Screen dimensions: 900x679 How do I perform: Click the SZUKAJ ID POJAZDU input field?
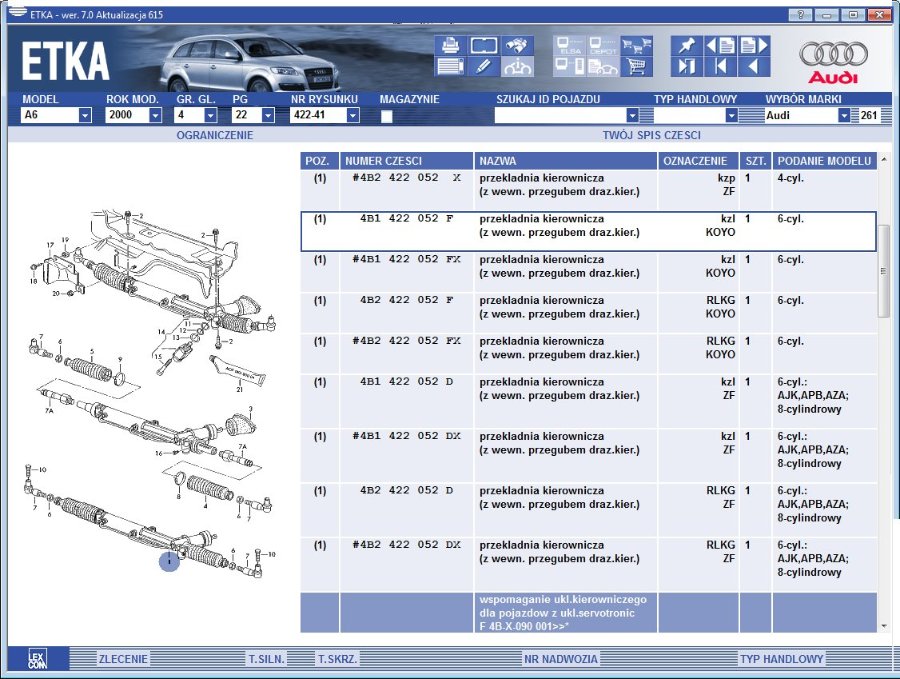(560, 115)
